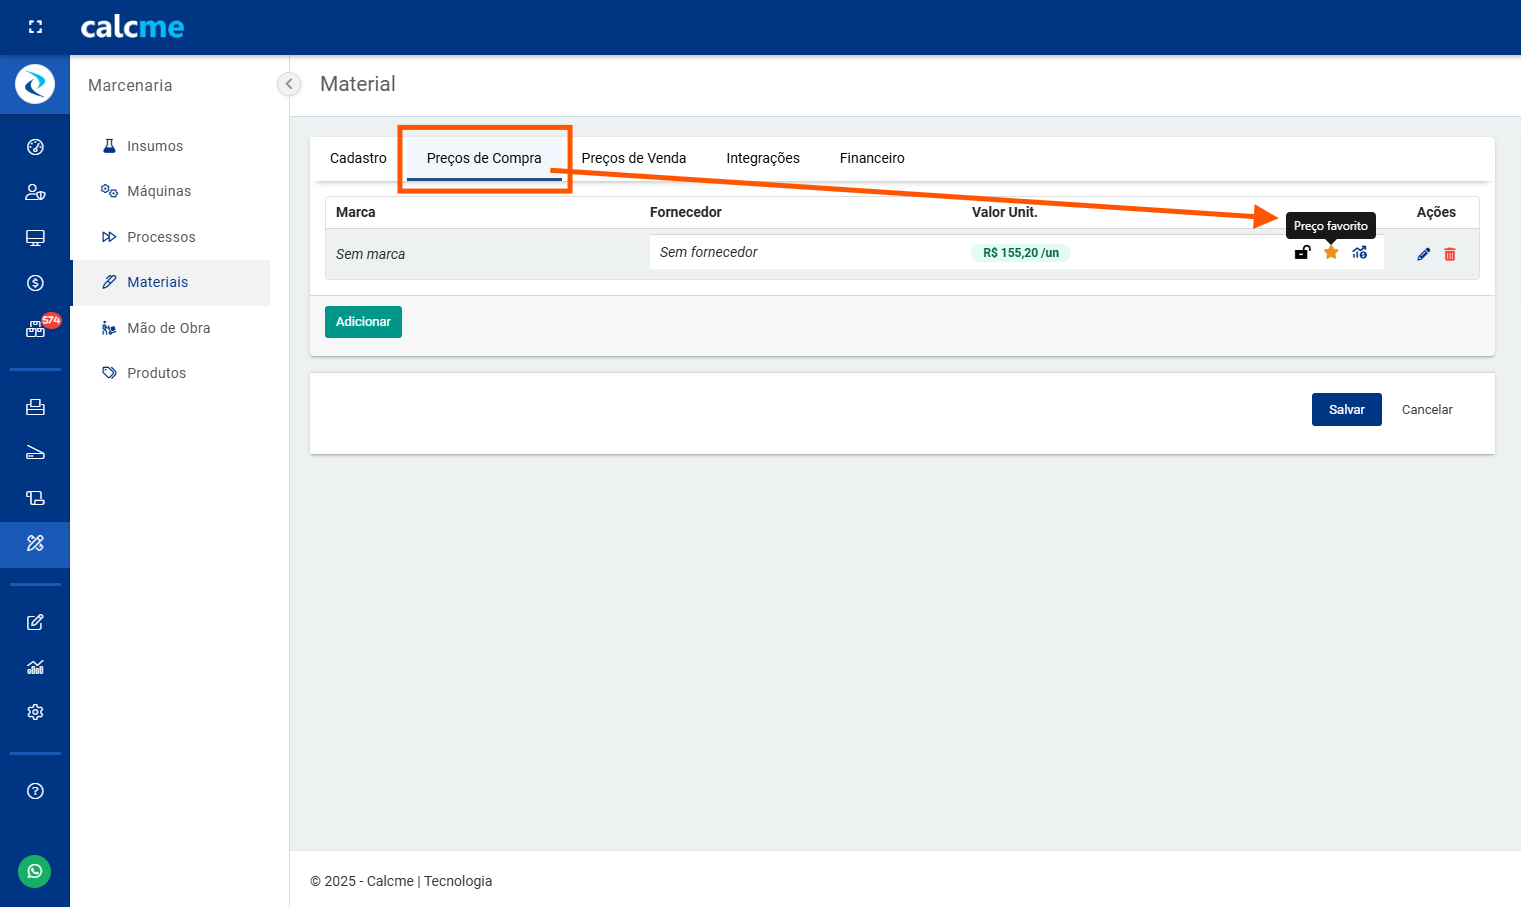This screenshot has width=1521, height=907.
Task: Delete the price row with trash icon
Action: tap(1450, 254)
